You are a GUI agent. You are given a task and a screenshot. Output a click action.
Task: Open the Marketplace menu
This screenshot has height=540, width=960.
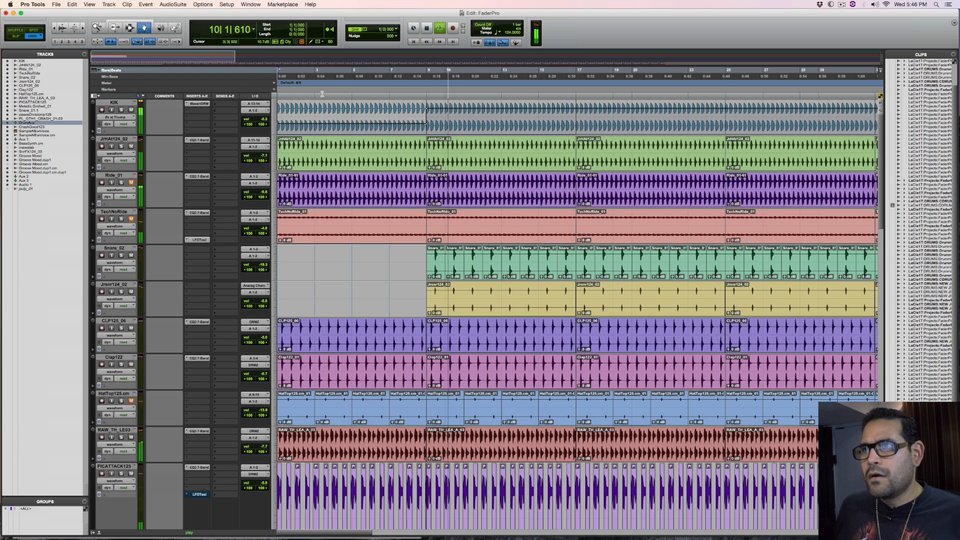282,4
